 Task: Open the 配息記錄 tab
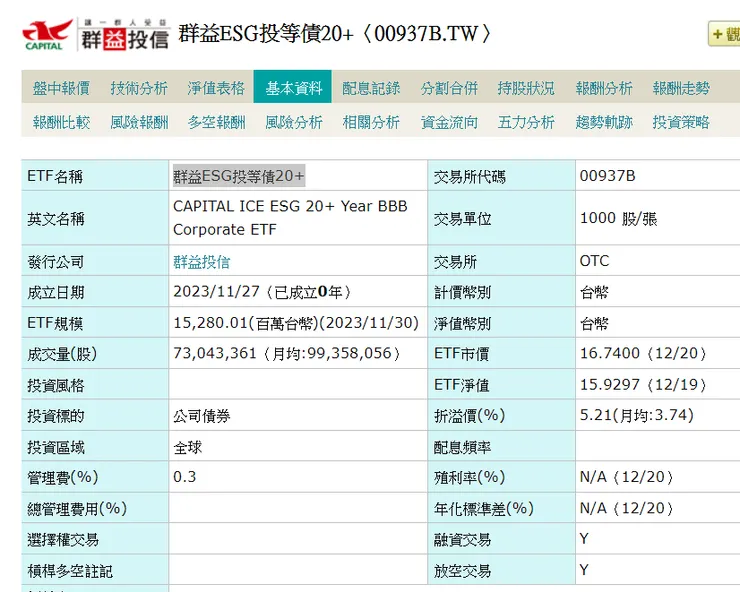coord(371,88)
